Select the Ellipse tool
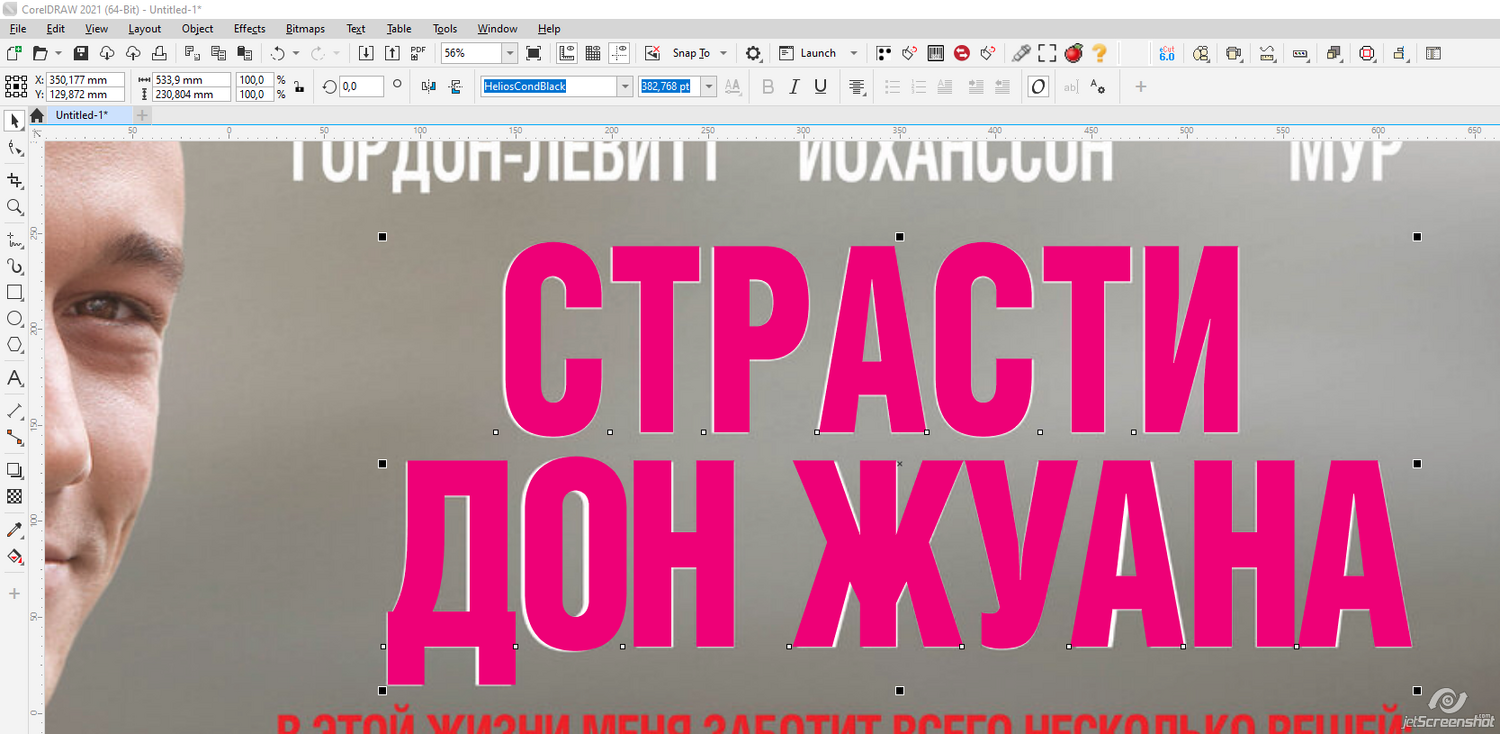The width and height of the screenshot is (1500, 734). 15,319
